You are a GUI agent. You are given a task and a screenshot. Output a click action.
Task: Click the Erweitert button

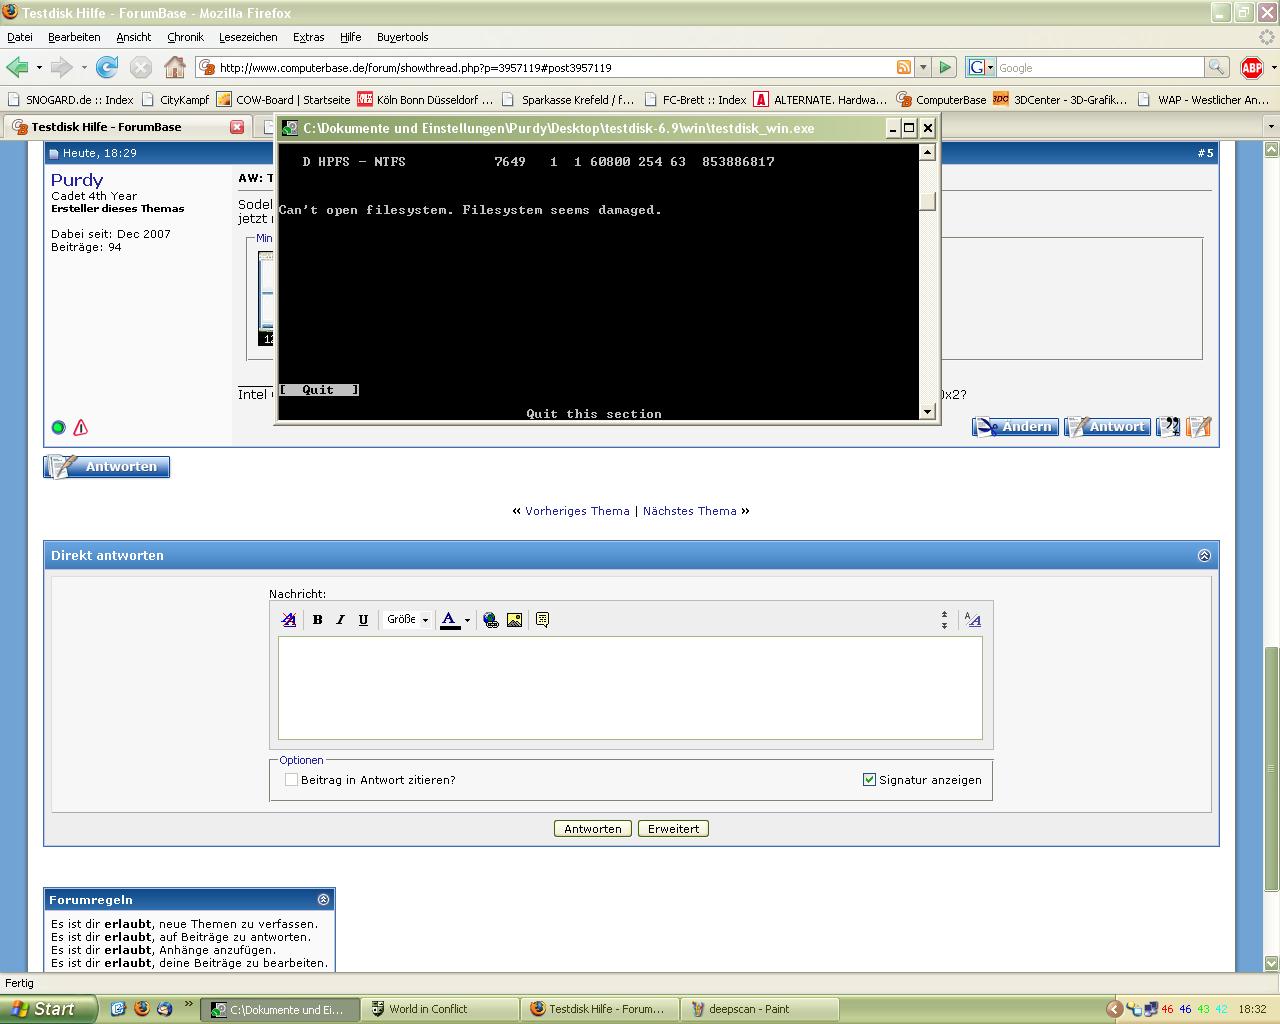(x=673, y=829)
